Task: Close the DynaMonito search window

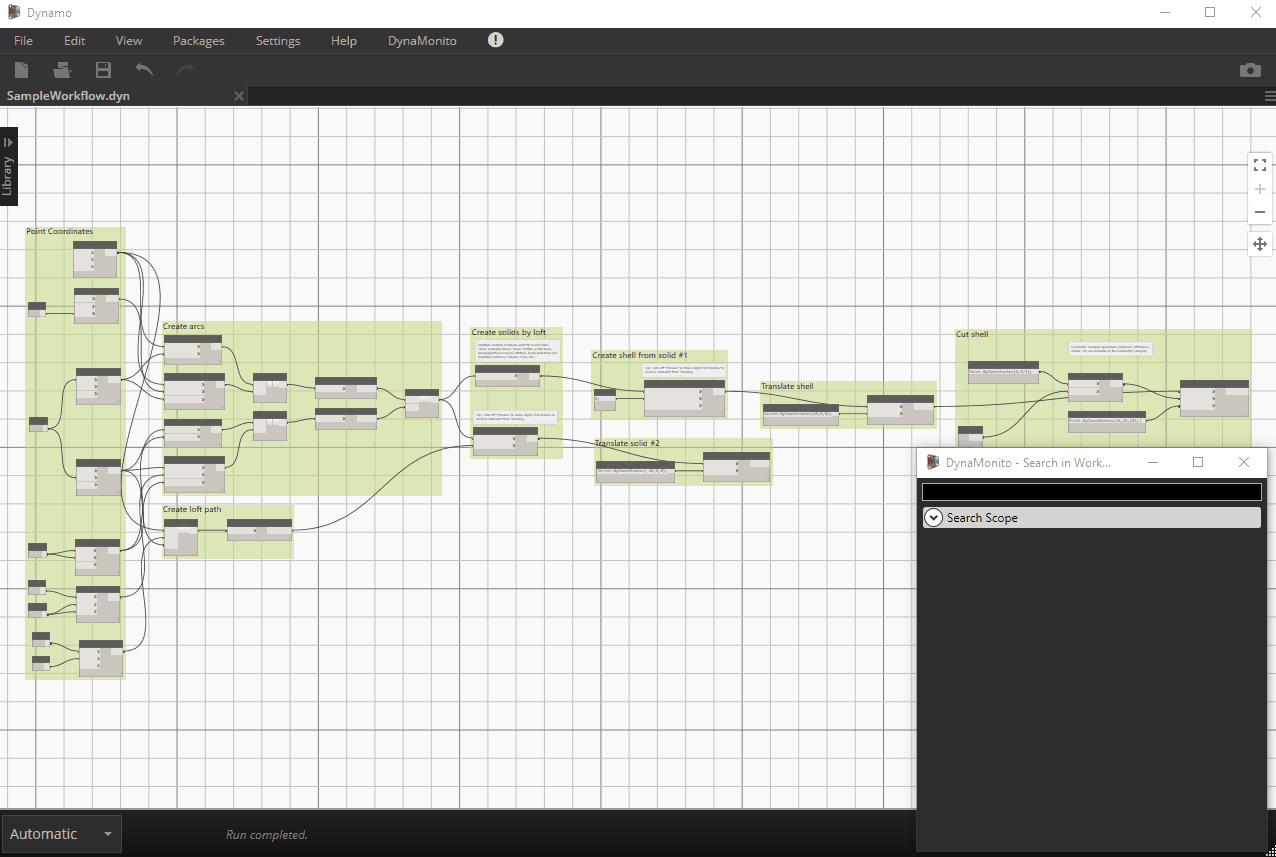Action: (x=1244, y=462)
